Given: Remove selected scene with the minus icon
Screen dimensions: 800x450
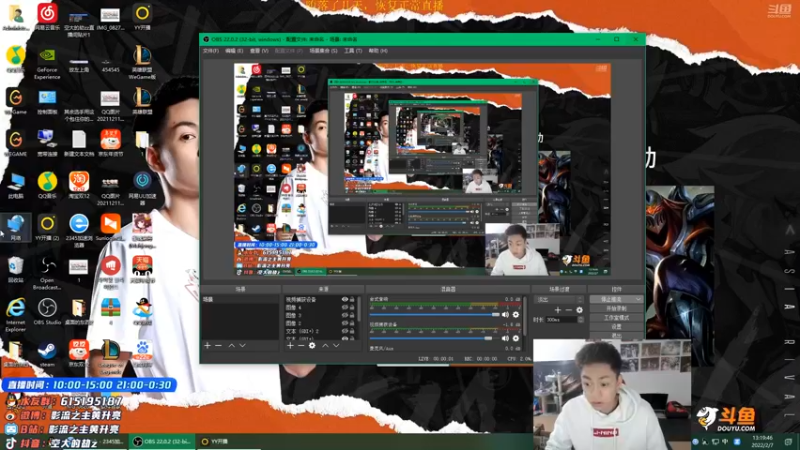Looking at the screenshot, I should pos(218,345).
